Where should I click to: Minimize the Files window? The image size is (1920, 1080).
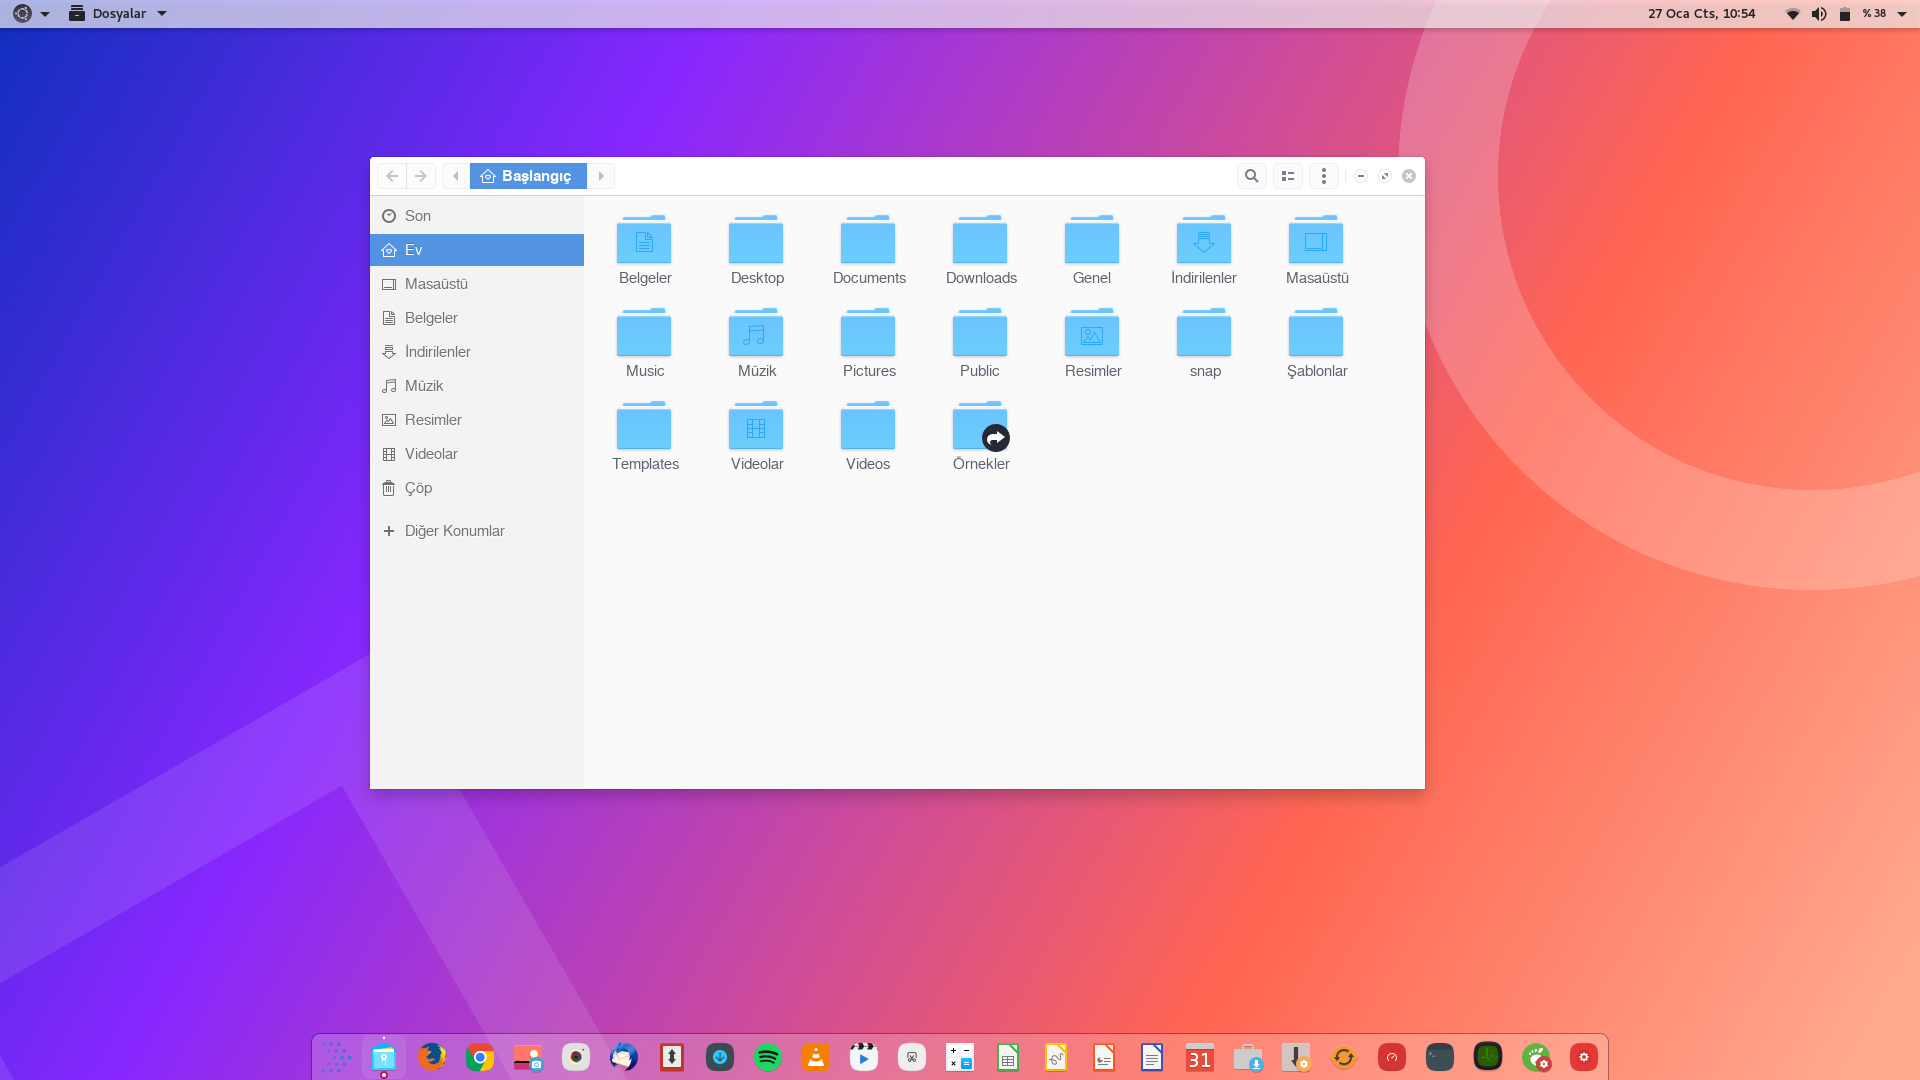pos(1361,176)
